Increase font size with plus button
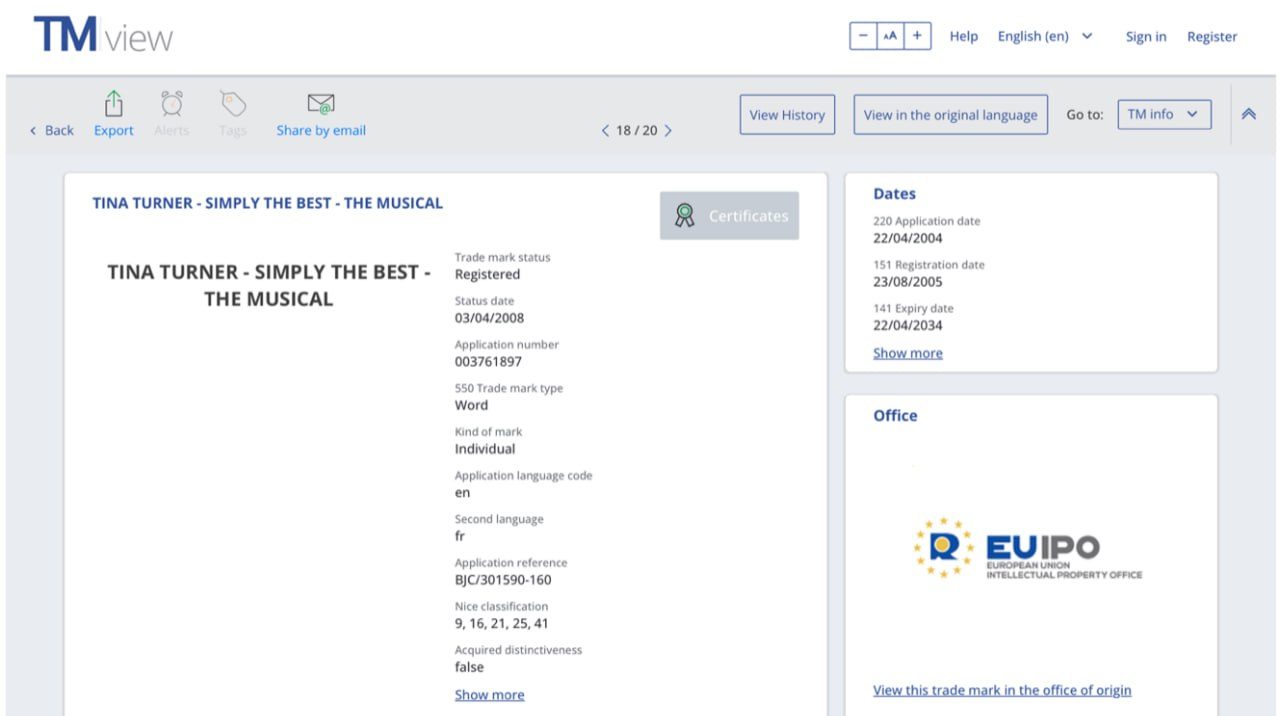Screen dimensions: 1280x716 [x=917, y=36]
